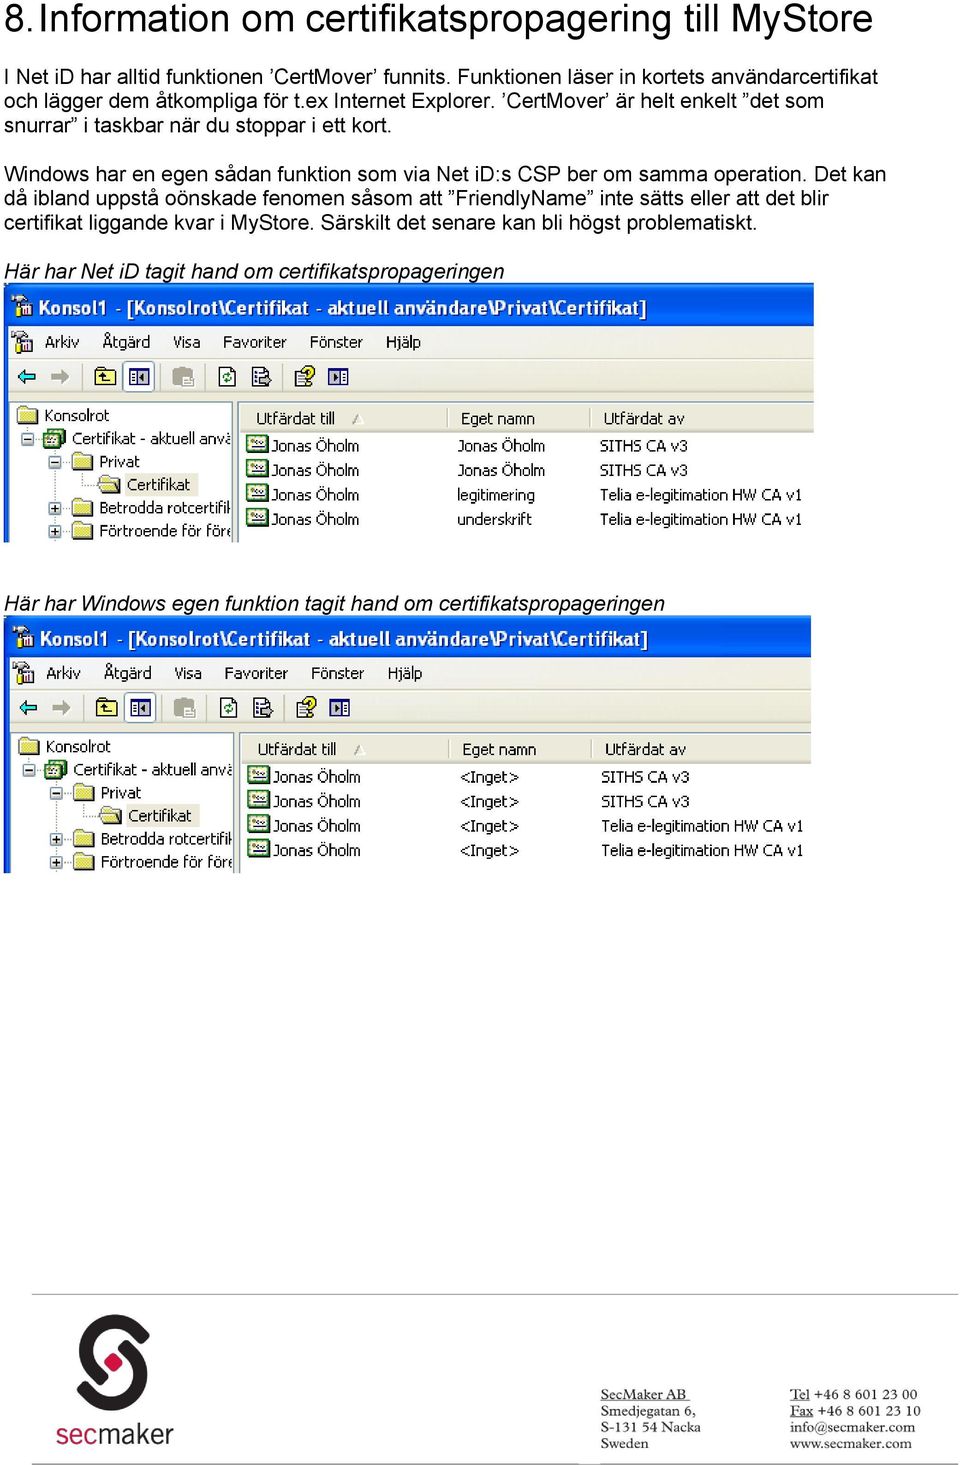The width and height of the screenshot is (960, 1465).
Task: Click the secmaker logo in the footer
Action: coord(114,1380)
